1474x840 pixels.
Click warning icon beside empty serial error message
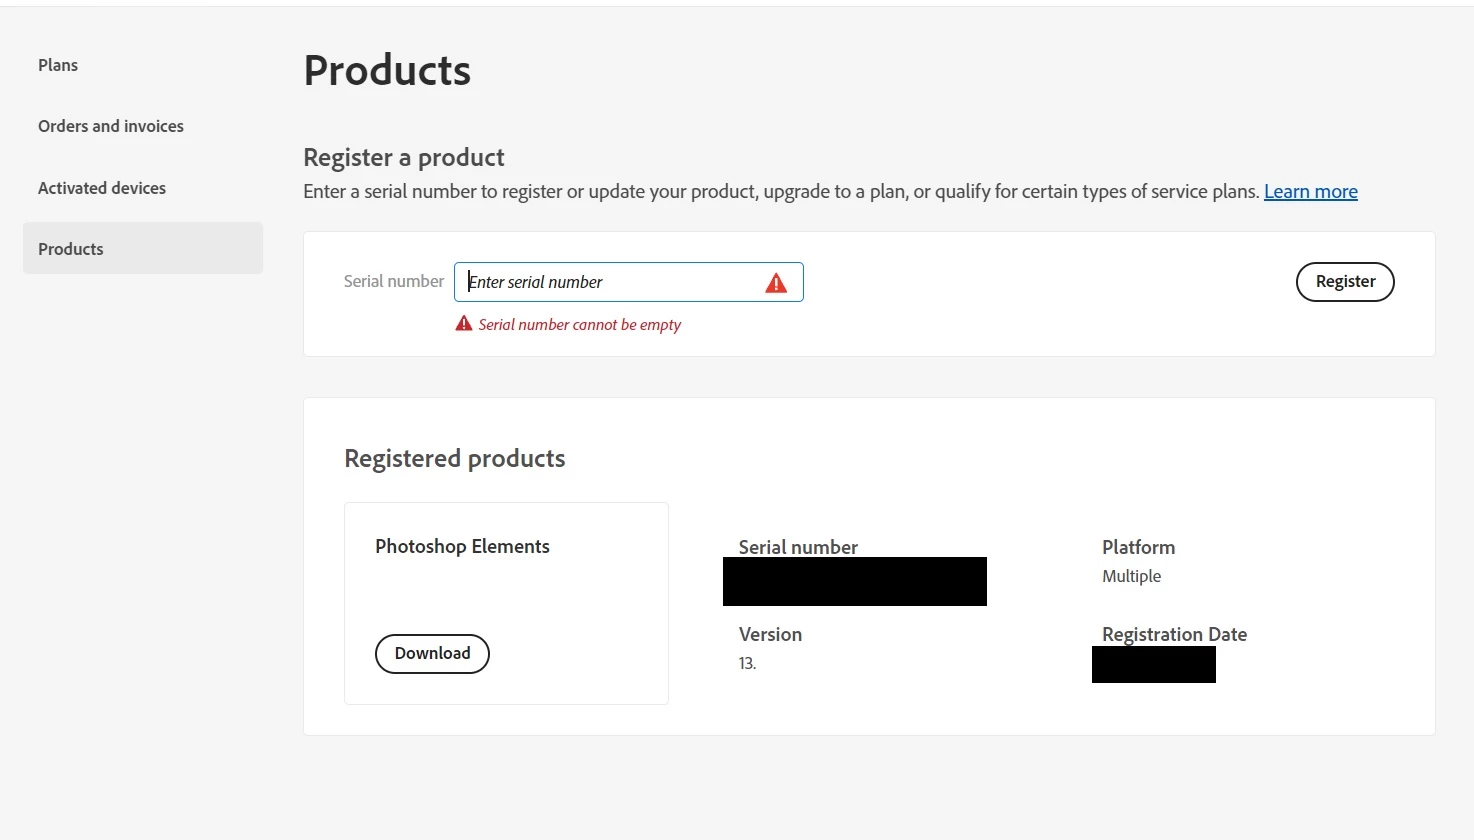(464, 323)
